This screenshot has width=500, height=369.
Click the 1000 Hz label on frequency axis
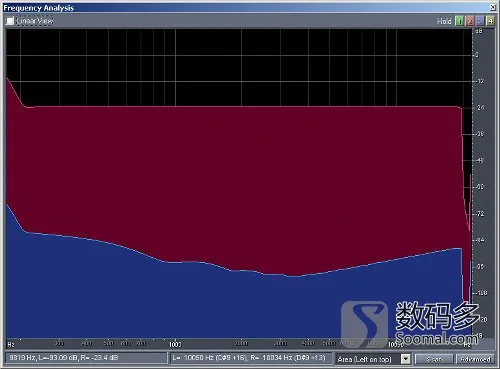pos(175,344)
